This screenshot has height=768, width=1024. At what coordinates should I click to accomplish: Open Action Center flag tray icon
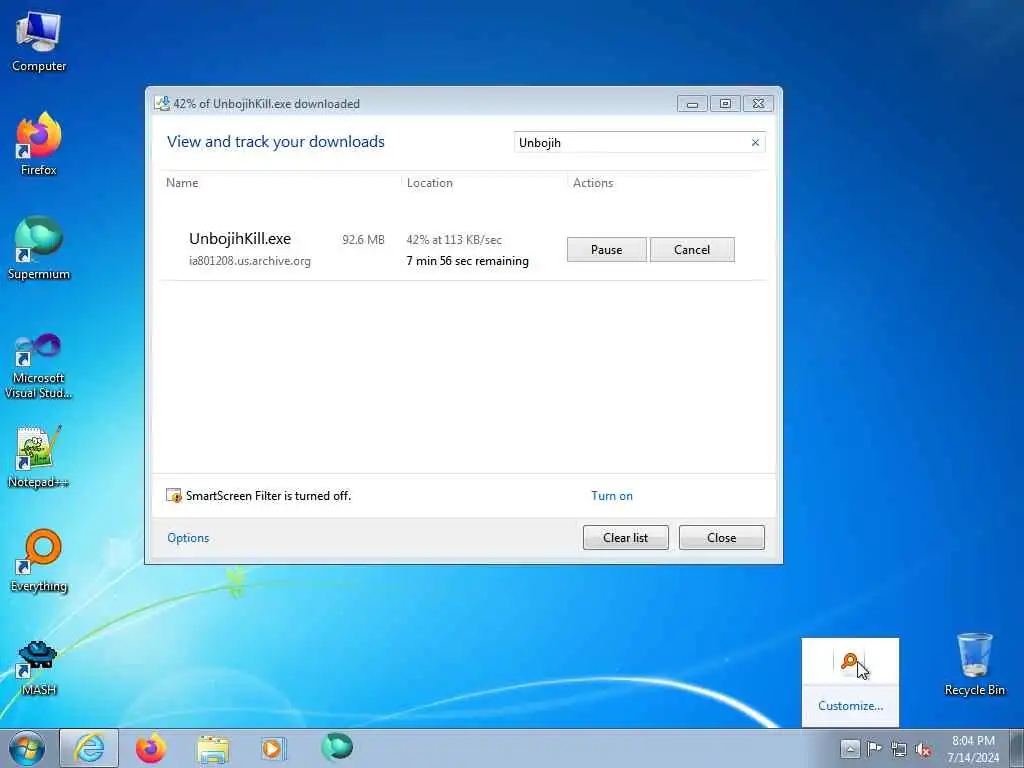874,748
